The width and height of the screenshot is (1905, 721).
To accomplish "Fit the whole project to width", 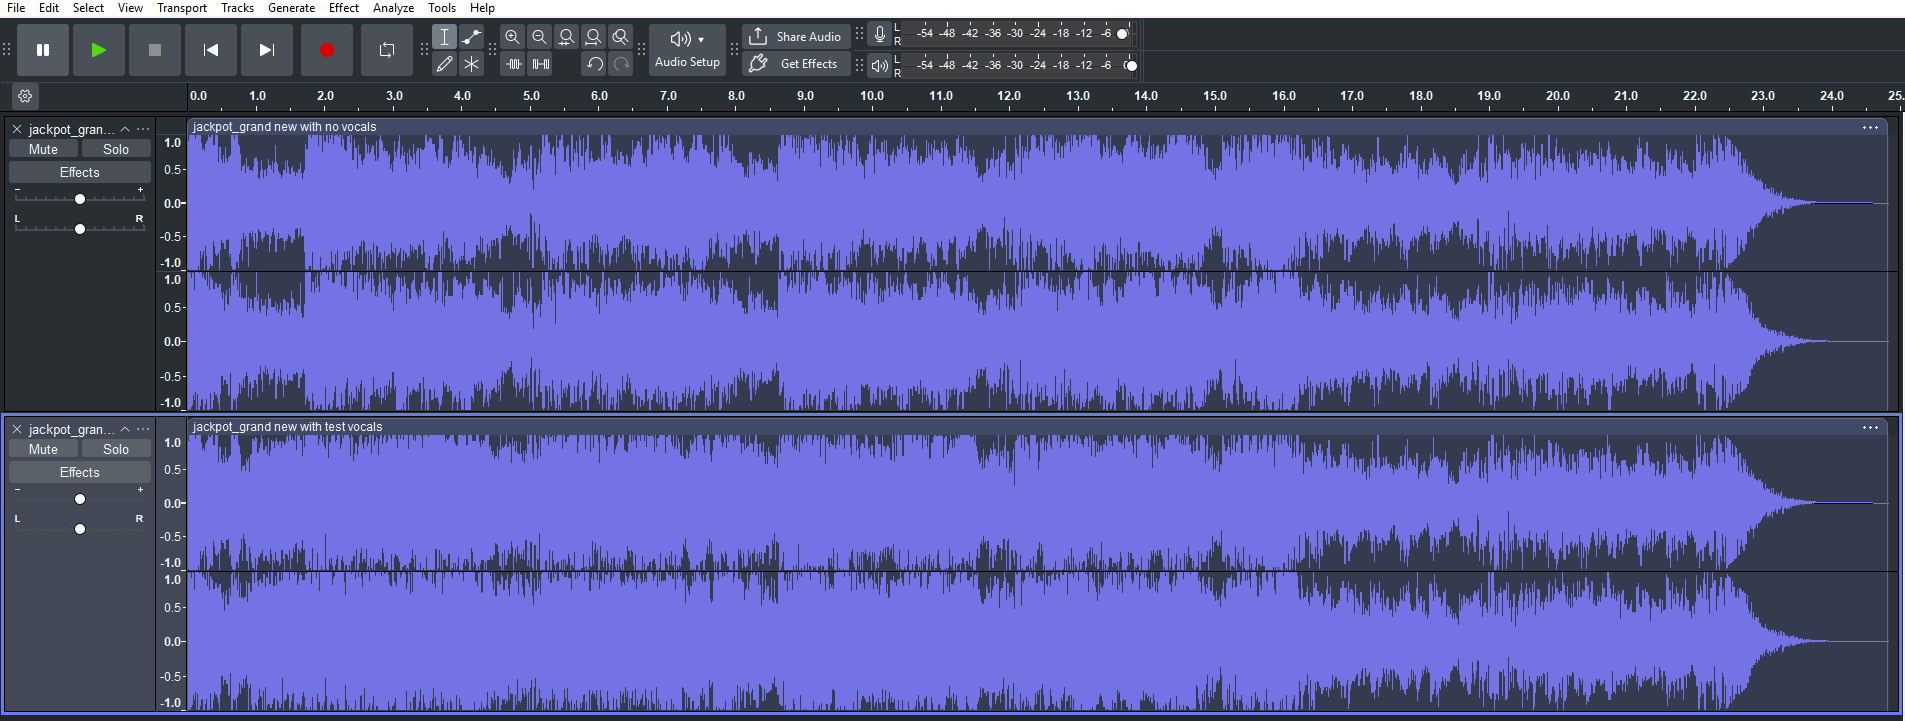I will click(593, 37).
